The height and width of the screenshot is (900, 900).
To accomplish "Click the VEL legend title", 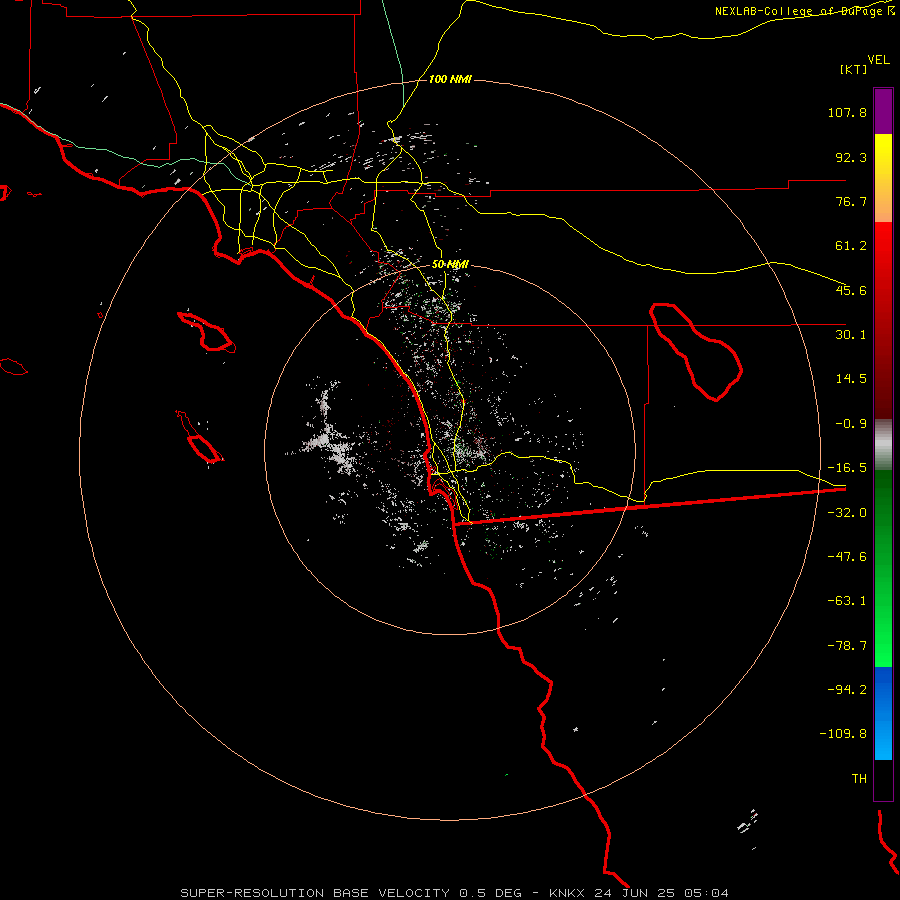I will click(x=878, y=59).
